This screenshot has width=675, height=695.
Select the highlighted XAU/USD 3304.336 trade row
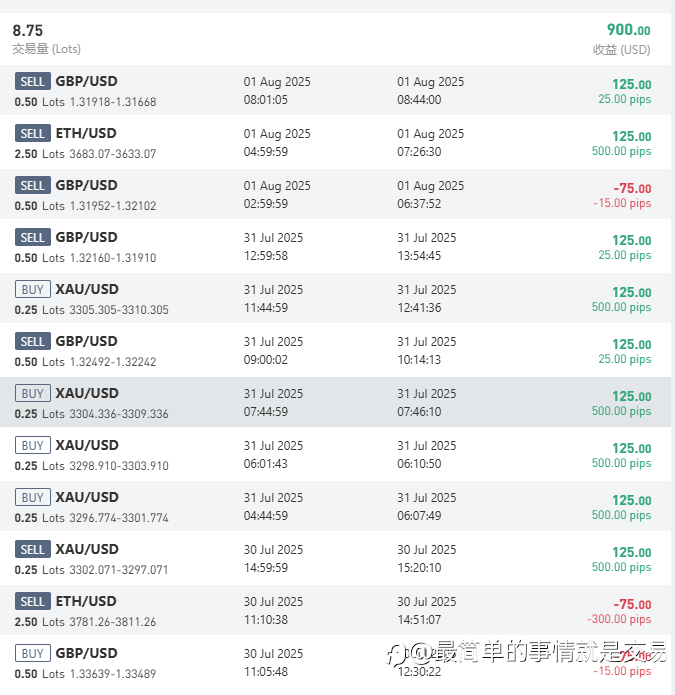[337, 402]
